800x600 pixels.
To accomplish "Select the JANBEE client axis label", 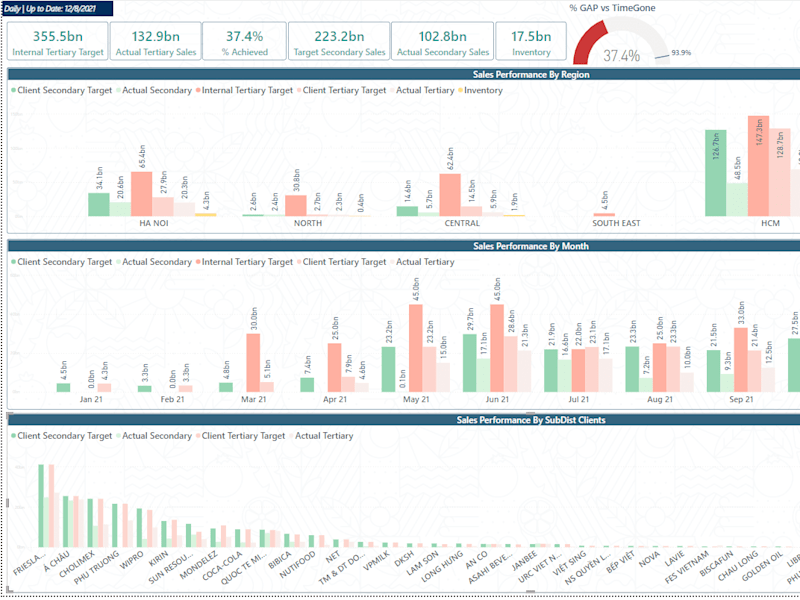I will [524, 562].
